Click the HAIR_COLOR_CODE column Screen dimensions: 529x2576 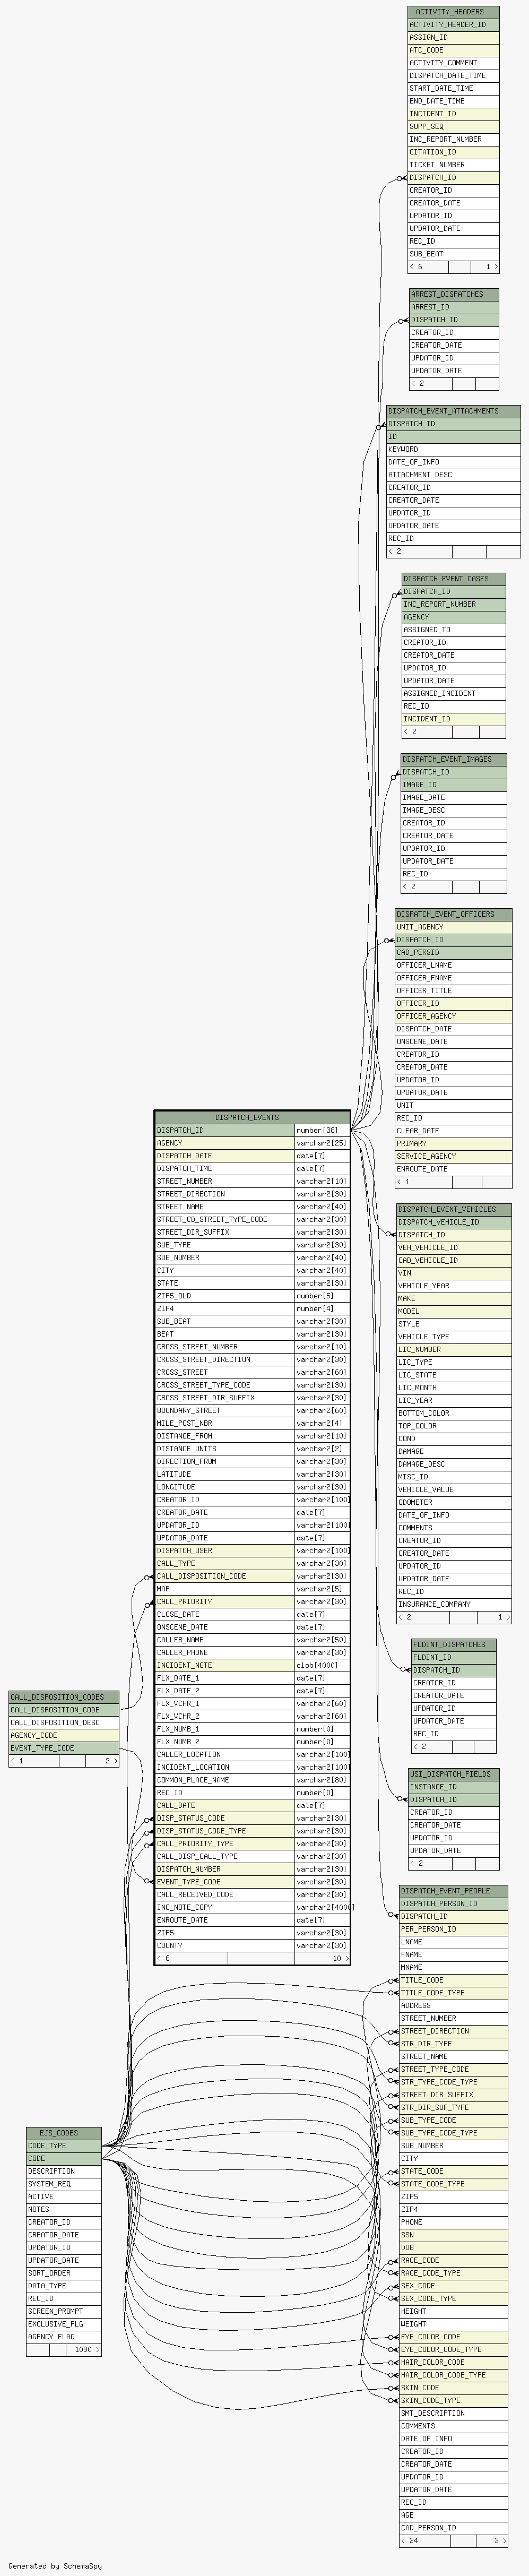[453, 2362]
